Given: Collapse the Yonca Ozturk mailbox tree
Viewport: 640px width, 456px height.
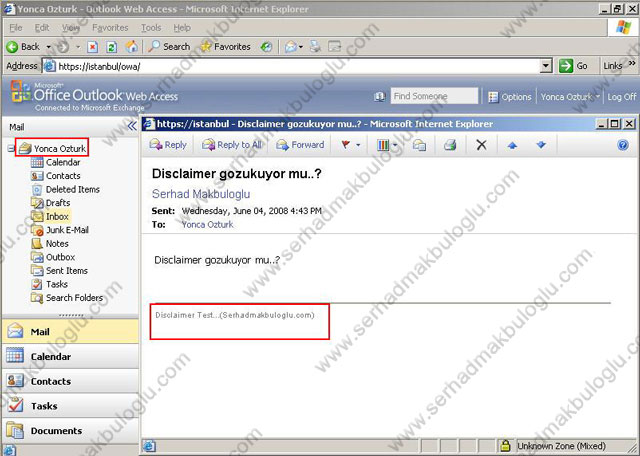Looking at the screenshot, I should point(10,148).
